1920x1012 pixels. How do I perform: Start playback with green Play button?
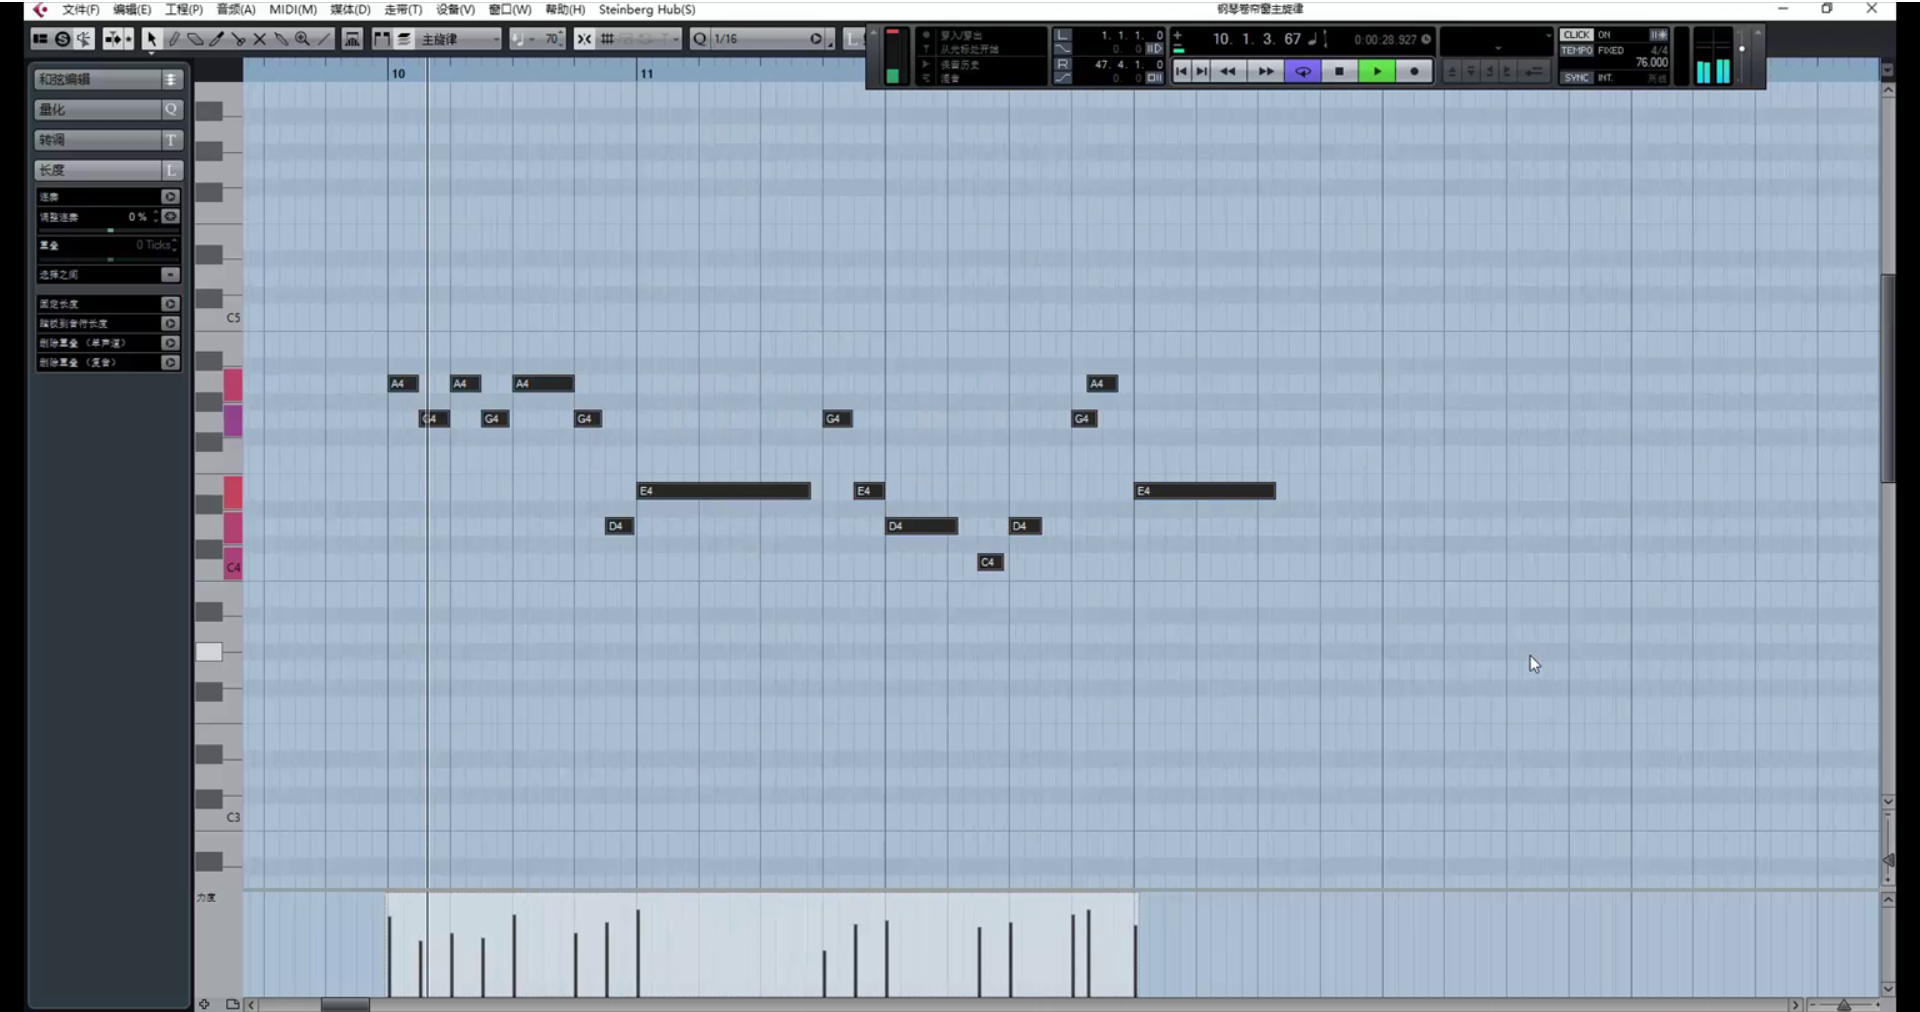tap(1377, 71)
